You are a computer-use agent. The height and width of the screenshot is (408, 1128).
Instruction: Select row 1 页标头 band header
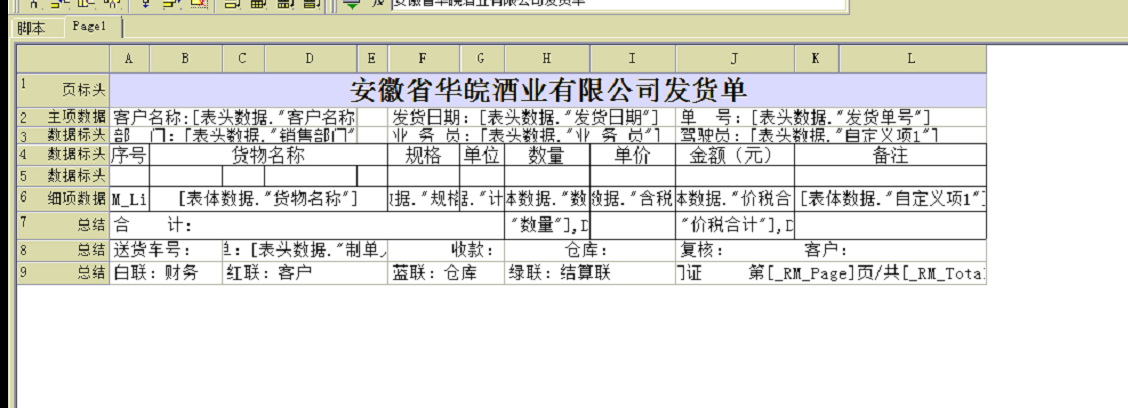(x=63, y=90)
